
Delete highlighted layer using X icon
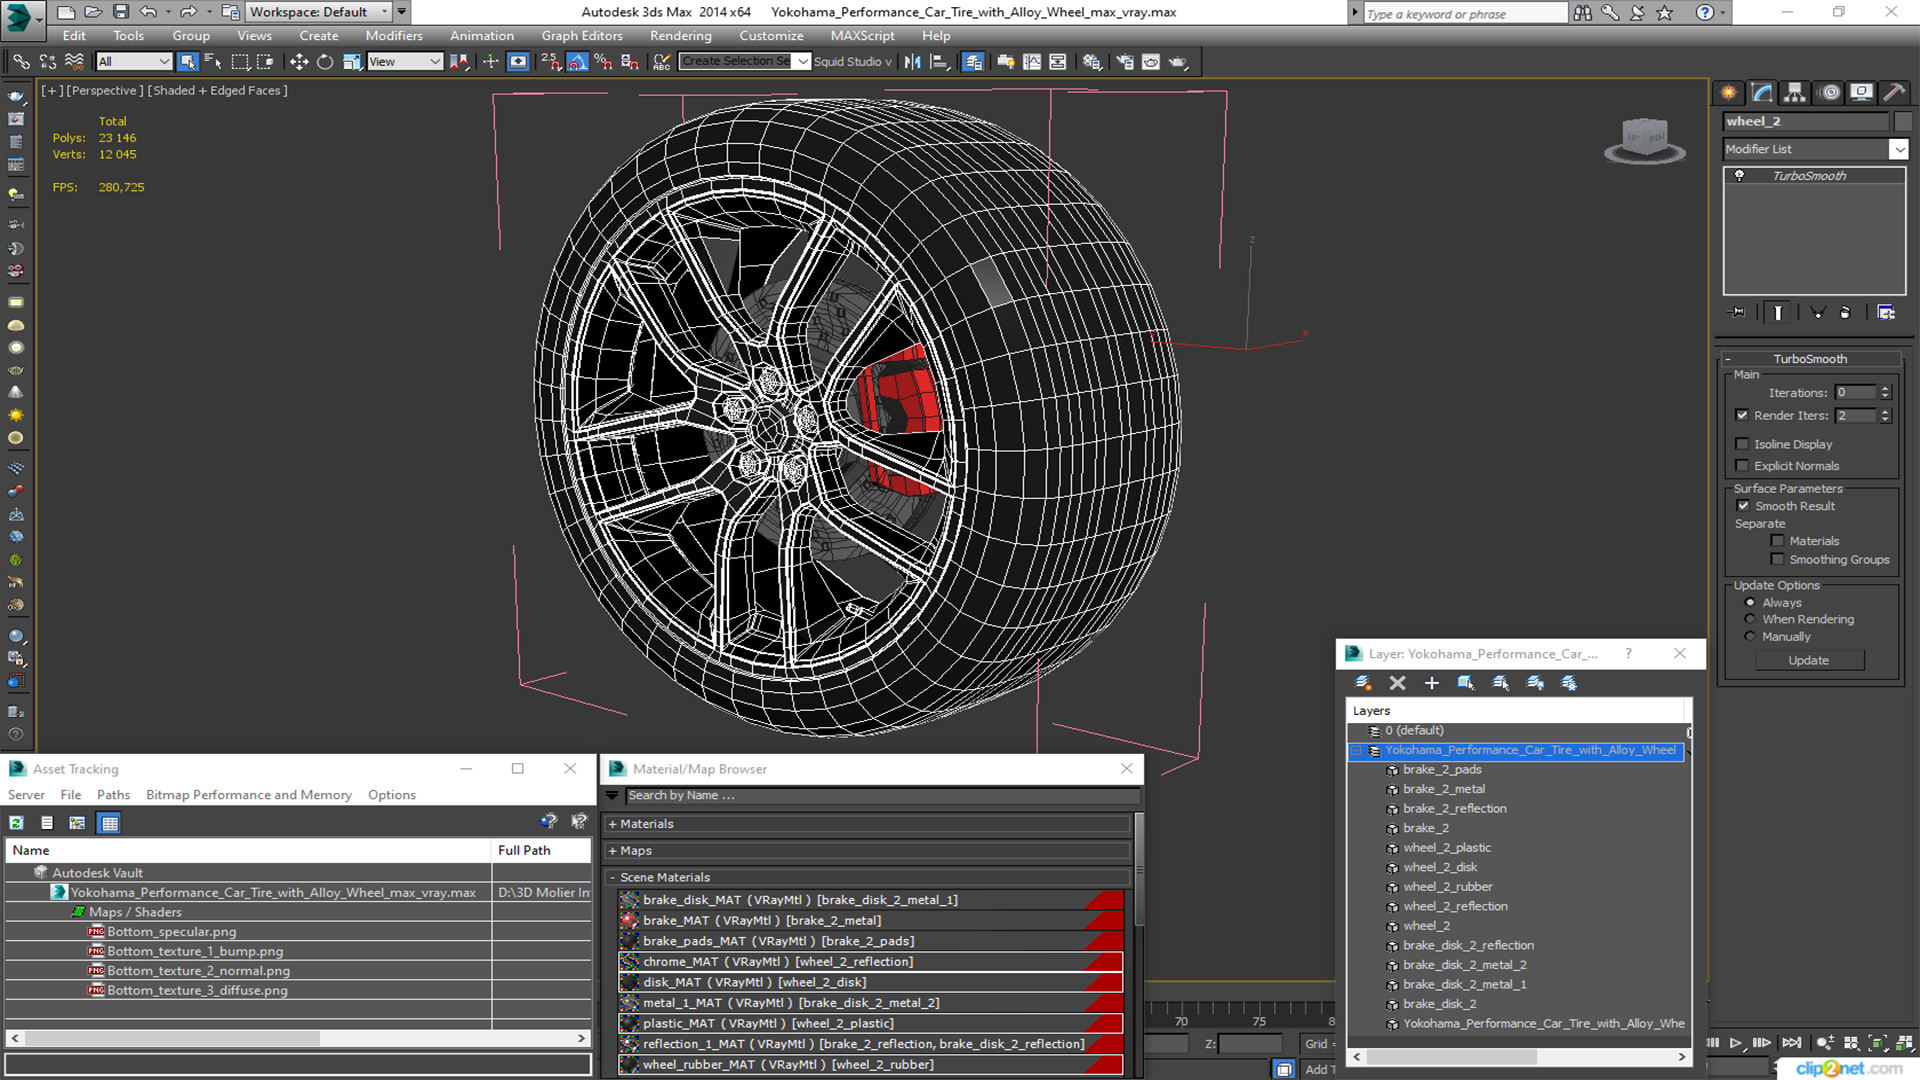click(x=1397, y=683)
